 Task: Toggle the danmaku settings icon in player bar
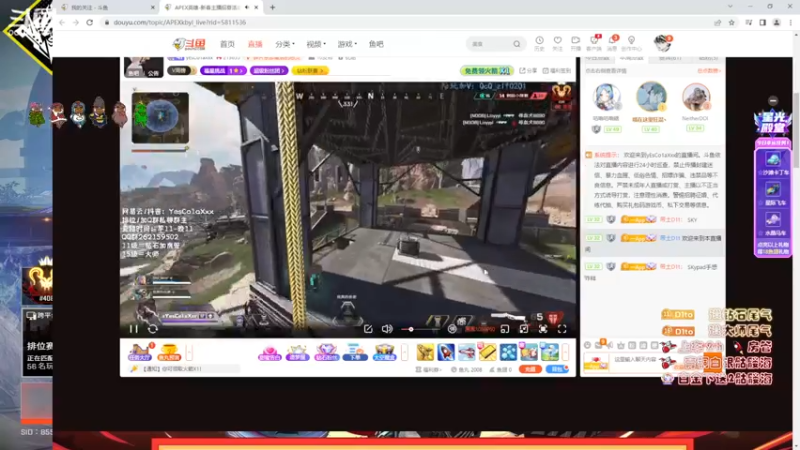[452, 329]
